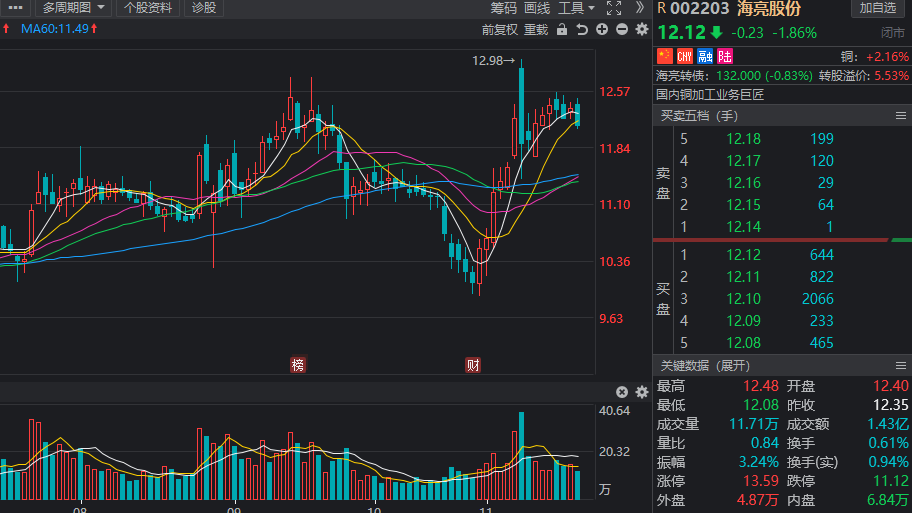Image resolution: width=912 pixels, height=513 pixels.
Task: Click the undo arrow icon above chart
Action: point(582,29)
